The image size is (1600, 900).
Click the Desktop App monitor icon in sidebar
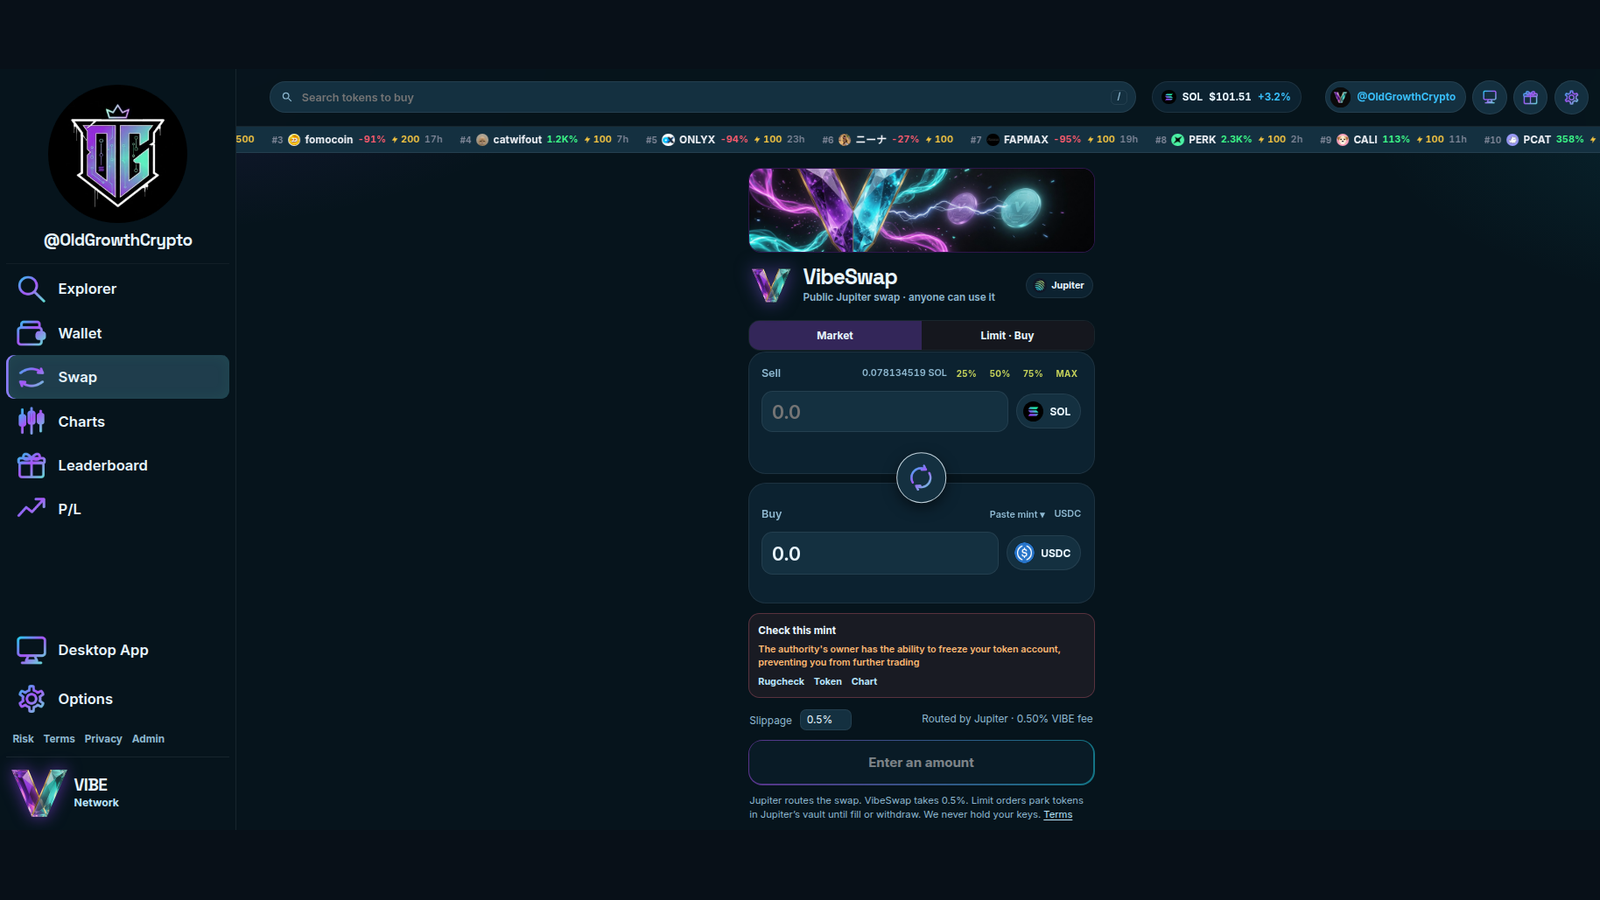pyautogui.click(x=31, y=650)
